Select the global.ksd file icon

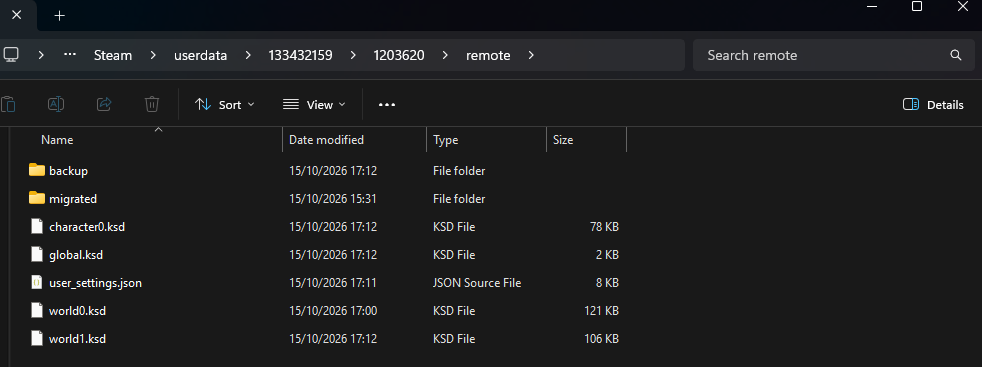(x=38, y=254)
